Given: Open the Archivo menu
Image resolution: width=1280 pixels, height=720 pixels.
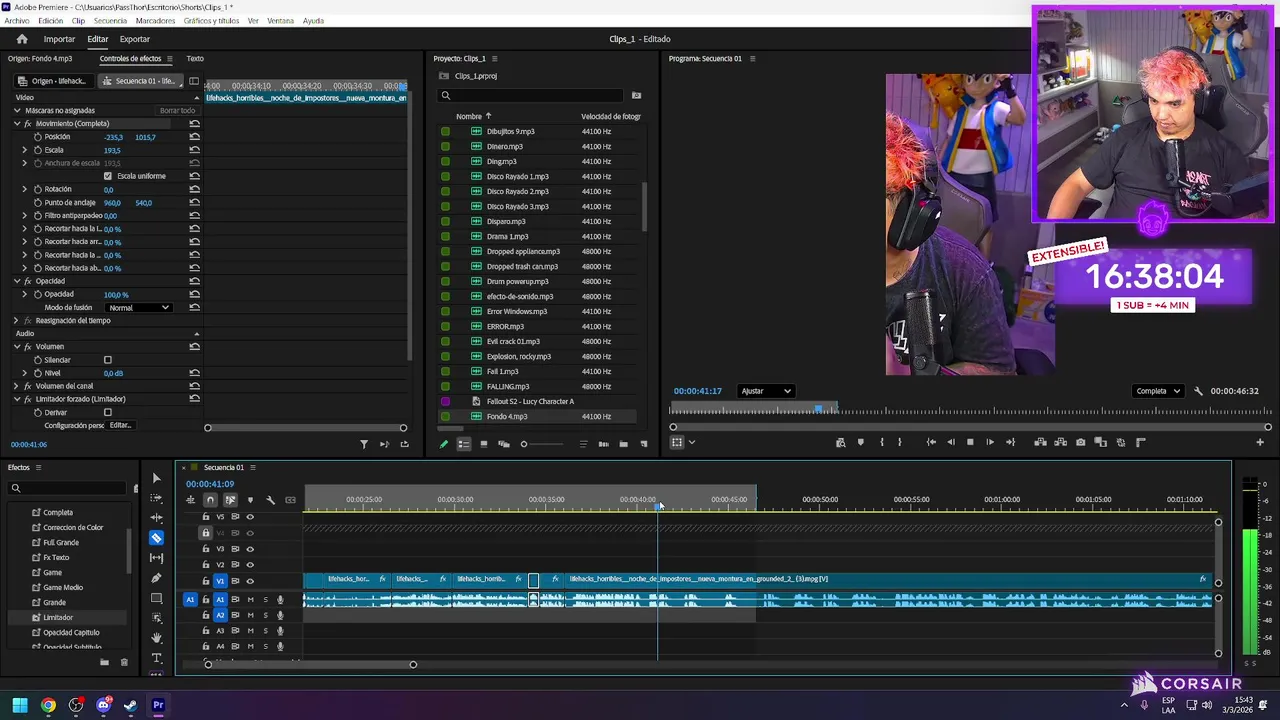Looking at the screenshot, I should [17, 21].
